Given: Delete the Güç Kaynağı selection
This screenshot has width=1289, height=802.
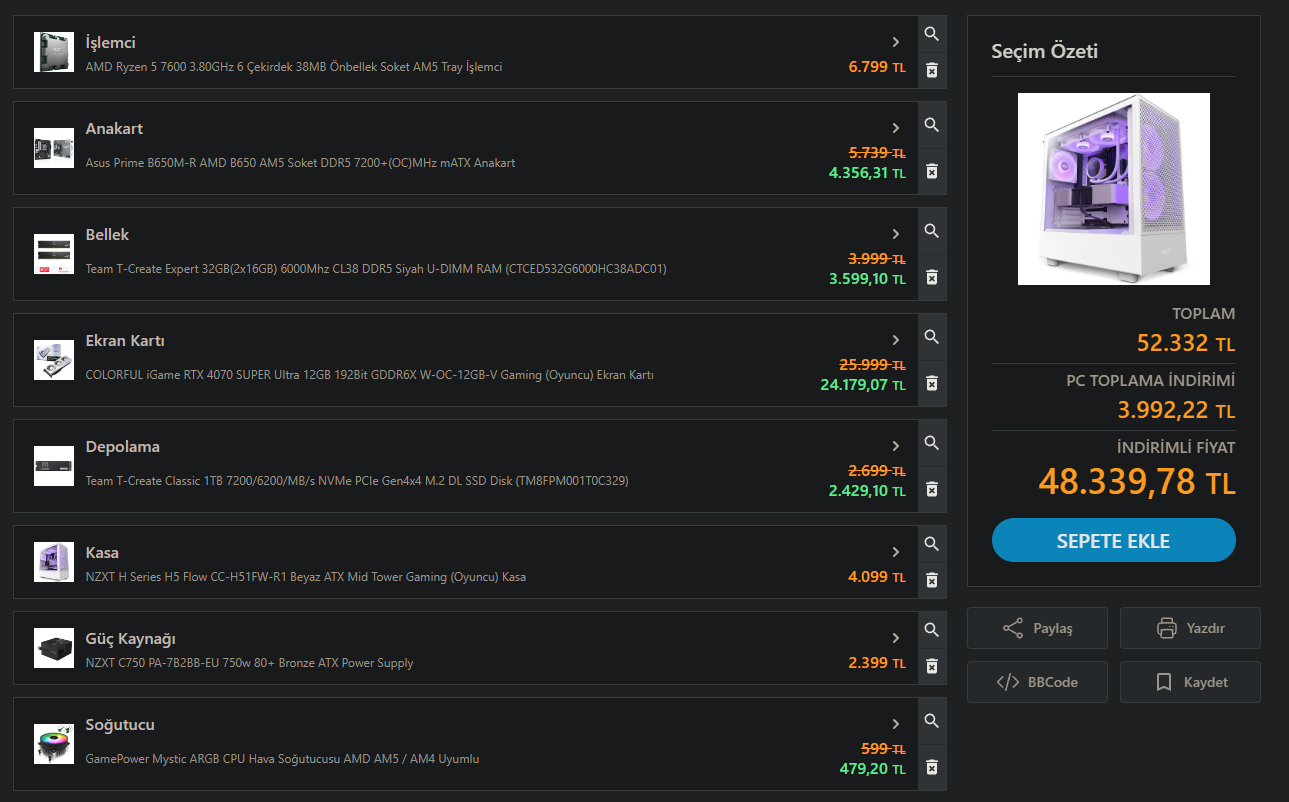Looking at the screenshot, I should click(x=932, y=666).
